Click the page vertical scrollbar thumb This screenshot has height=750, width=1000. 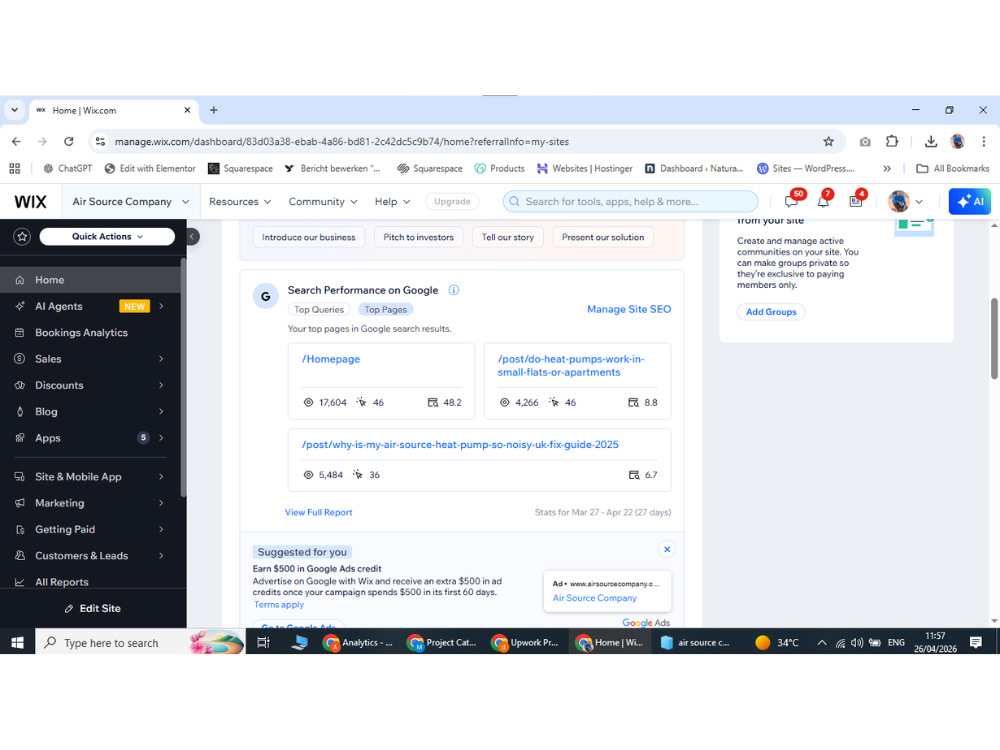(994, 338)
